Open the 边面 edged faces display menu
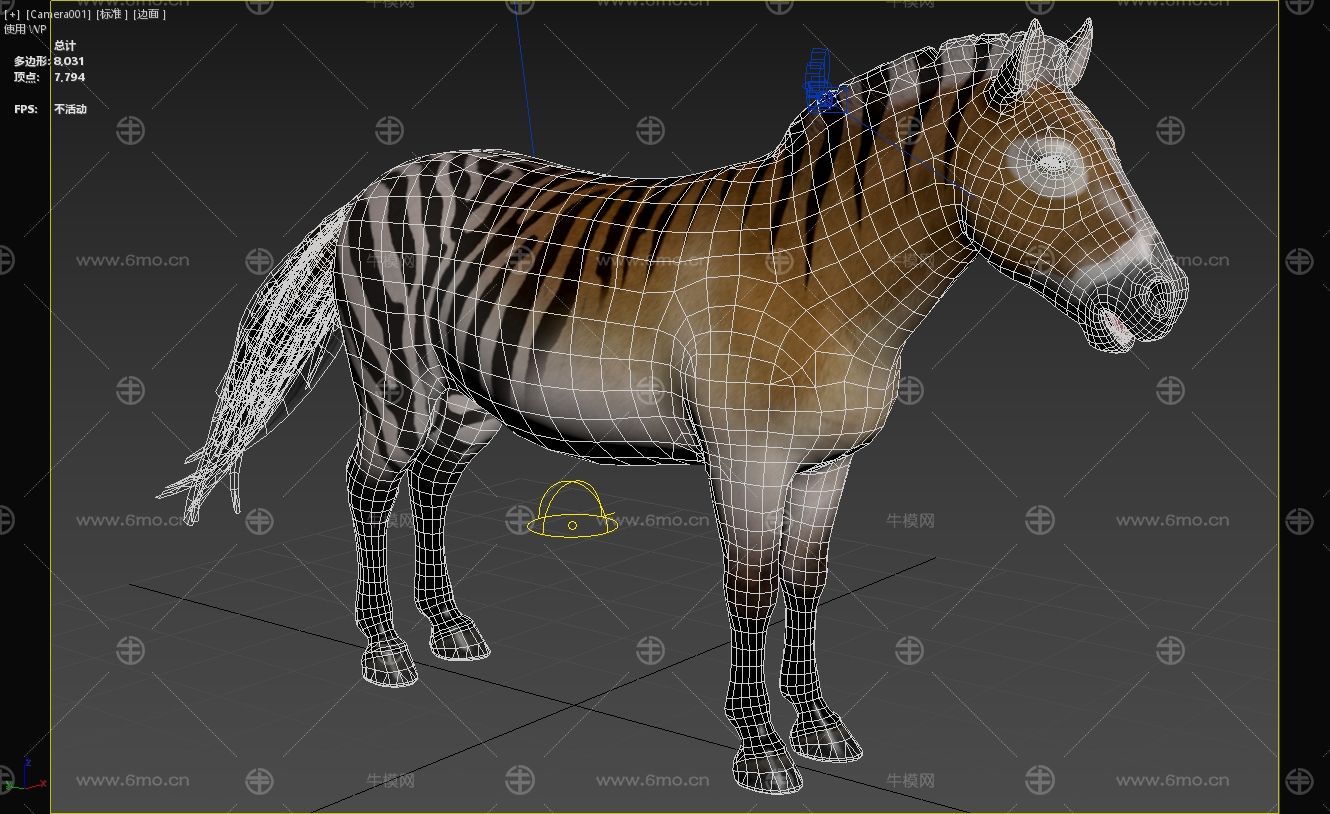The width and height of the screenshot is (1330, 814). pos(149,15)
